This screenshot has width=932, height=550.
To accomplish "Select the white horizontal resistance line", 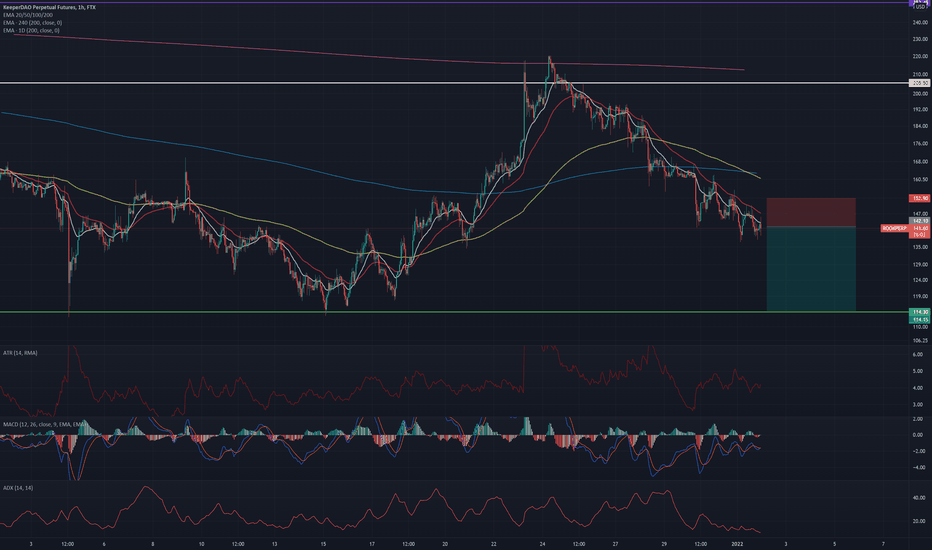I will (454, 83).
